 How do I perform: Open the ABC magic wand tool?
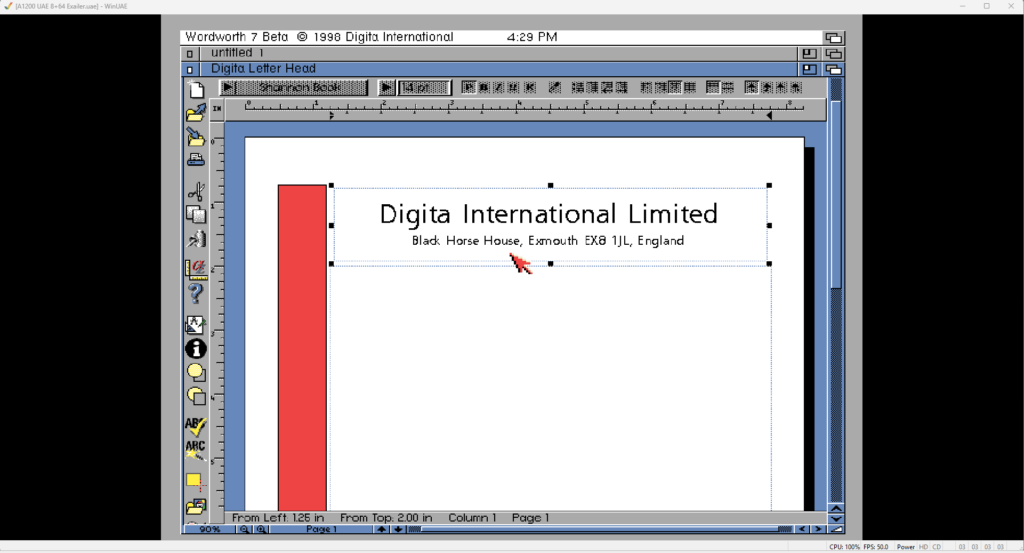click(x=195, y=450)
